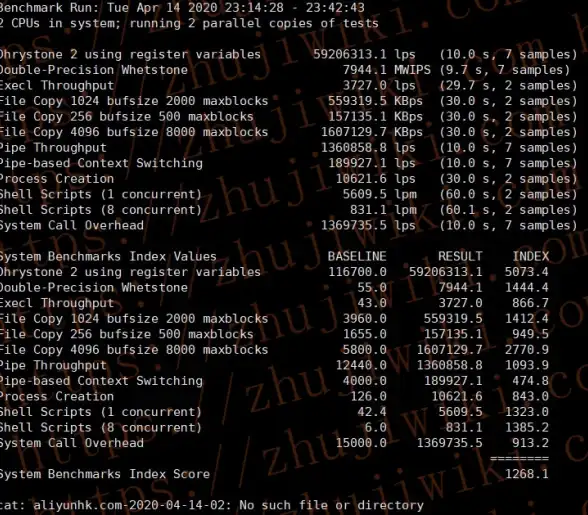Click File Copy 4096 baseline 5800.0

pyautogui.click(x=364, y=350)
